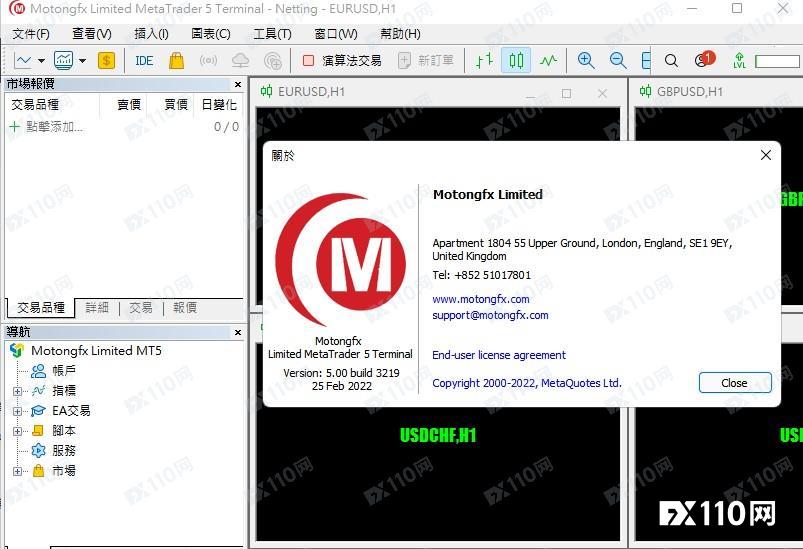Zoom out the chart with magnifier minus
Viewport: 803px width, 549px height.
tap(618, 60)
